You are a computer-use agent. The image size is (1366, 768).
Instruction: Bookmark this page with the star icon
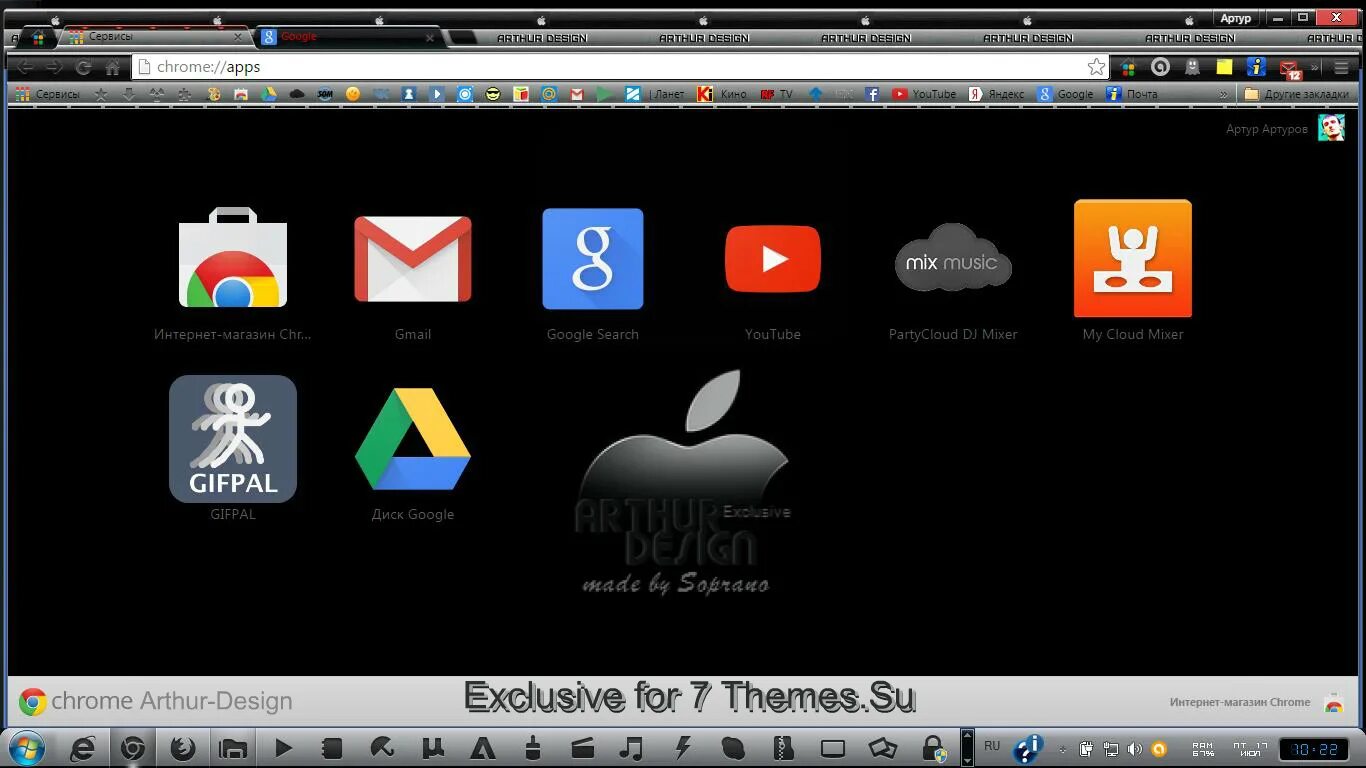tap(1097, 67)
